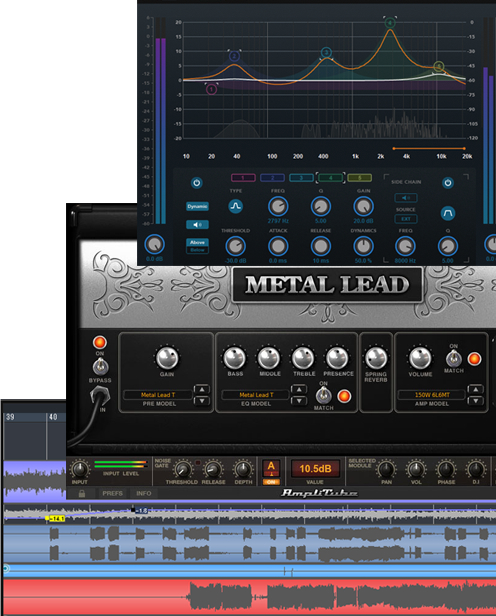
Task: Click PRE MODEL down arrow
Action: (202, 401)
